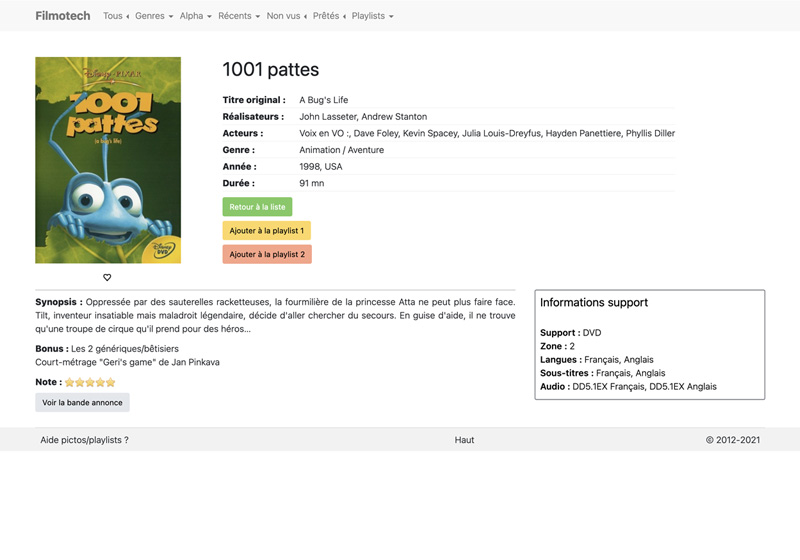Click the Support : DVD line
The width and height of the screenshot is (800, 560).
tap(570, 333)
